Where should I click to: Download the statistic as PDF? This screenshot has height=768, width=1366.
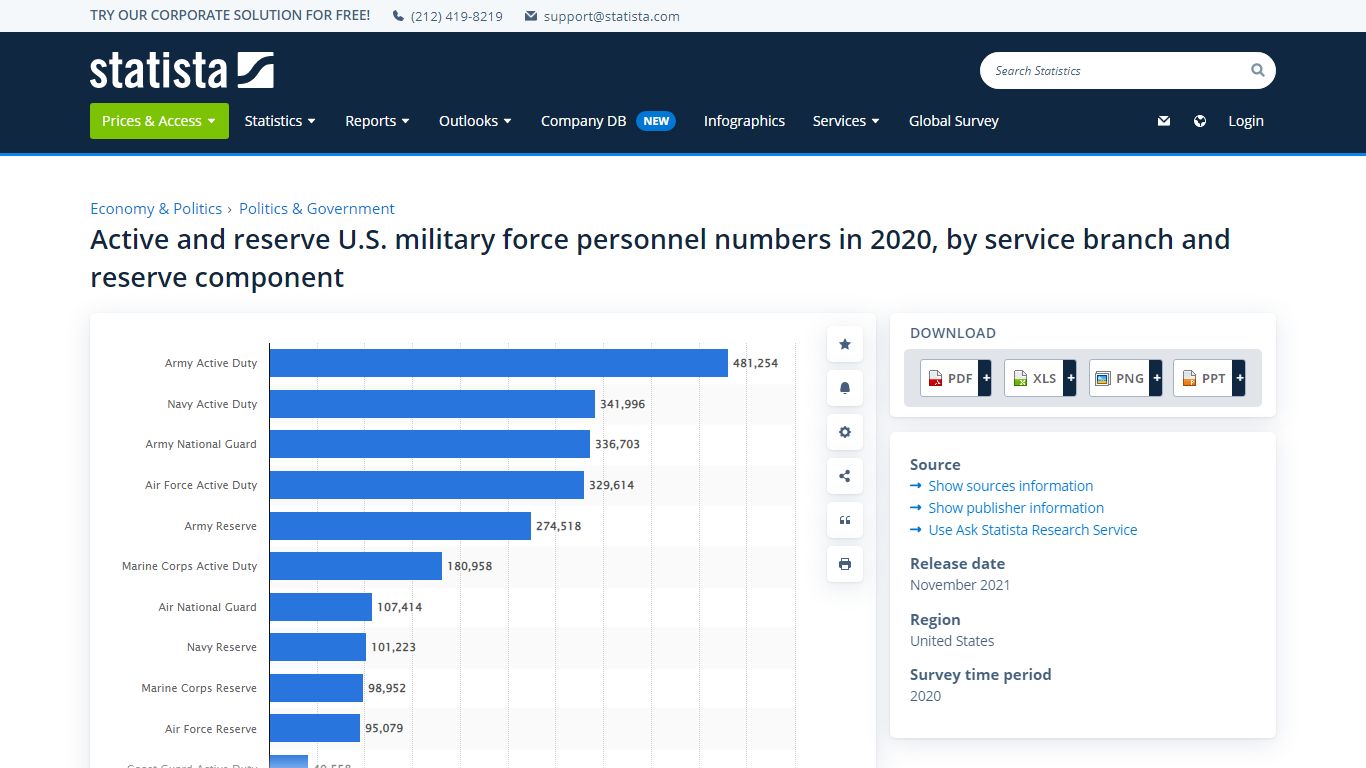pos(949,378)
